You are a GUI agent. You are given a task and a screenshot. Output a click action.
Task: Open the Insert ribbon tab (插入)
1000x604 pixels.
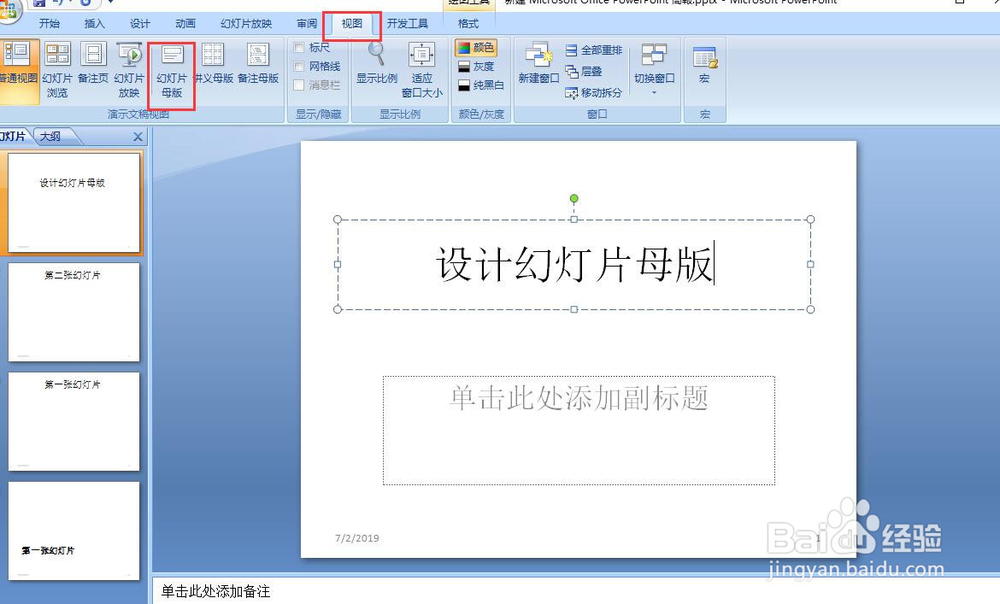[93, 22]
